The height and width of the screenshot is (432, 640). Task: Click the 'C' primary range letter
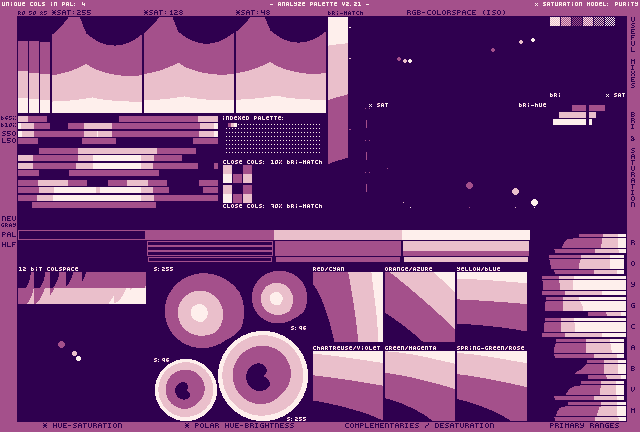pyautogui.click(x=633, y=327)
